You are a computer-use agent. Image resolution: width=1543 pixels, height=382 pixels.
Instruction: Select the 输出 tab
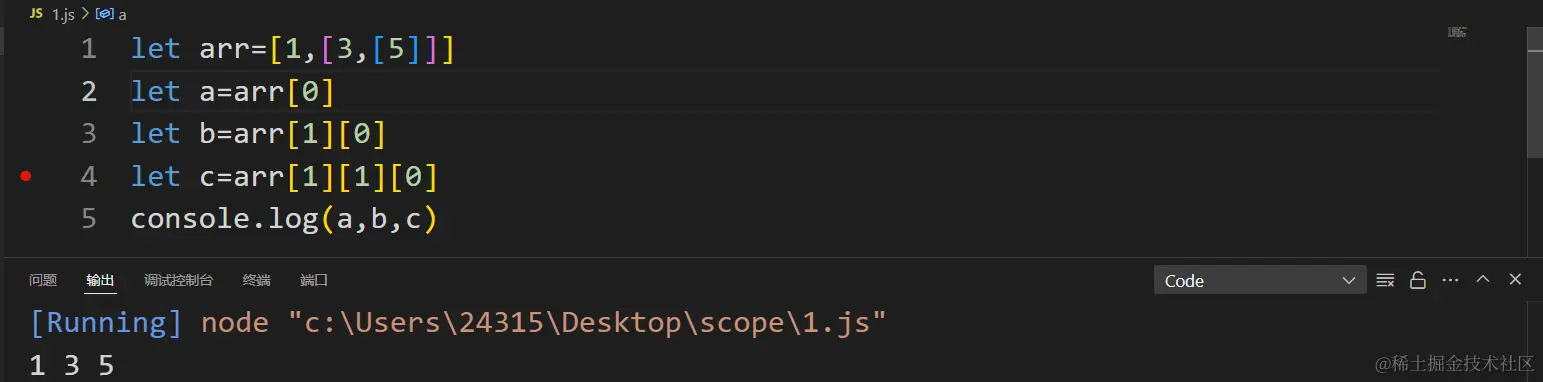pyautogui.click(x=100, y=281)
